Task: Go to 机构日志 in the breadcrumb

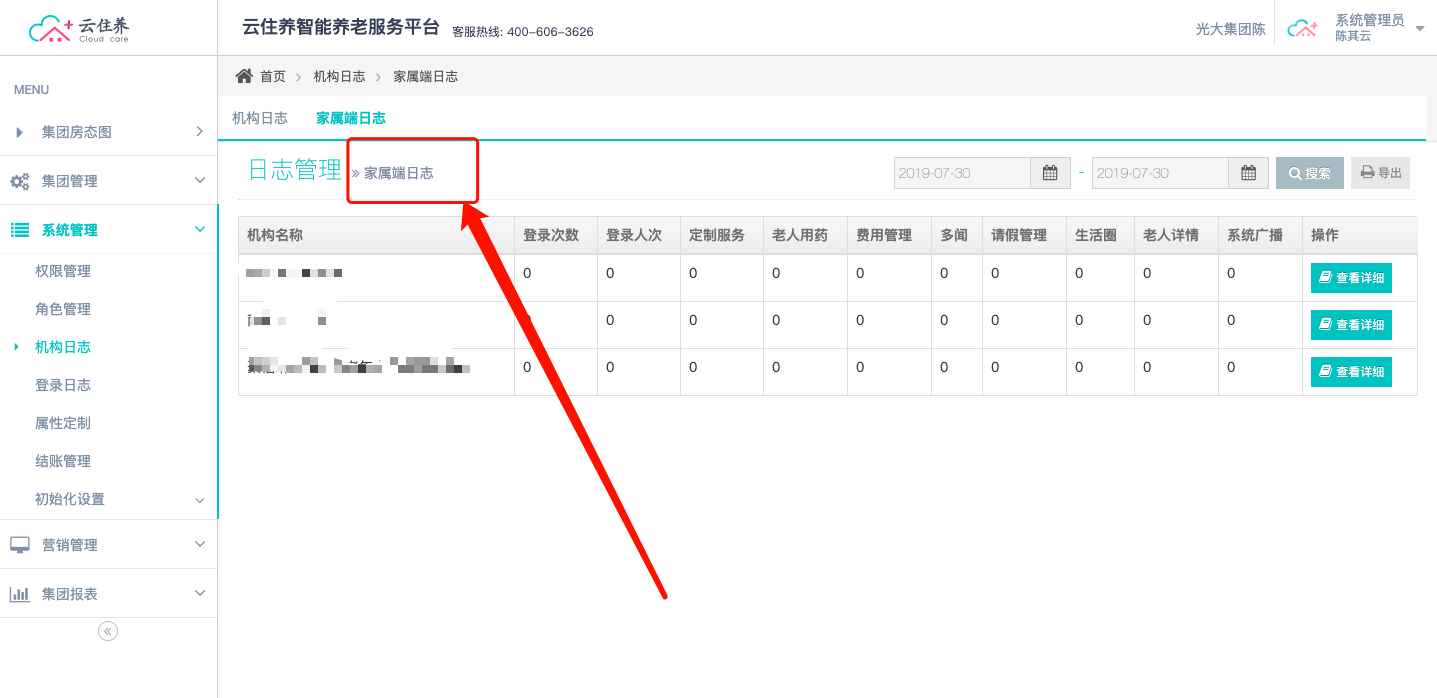Action: coord(339,76)
